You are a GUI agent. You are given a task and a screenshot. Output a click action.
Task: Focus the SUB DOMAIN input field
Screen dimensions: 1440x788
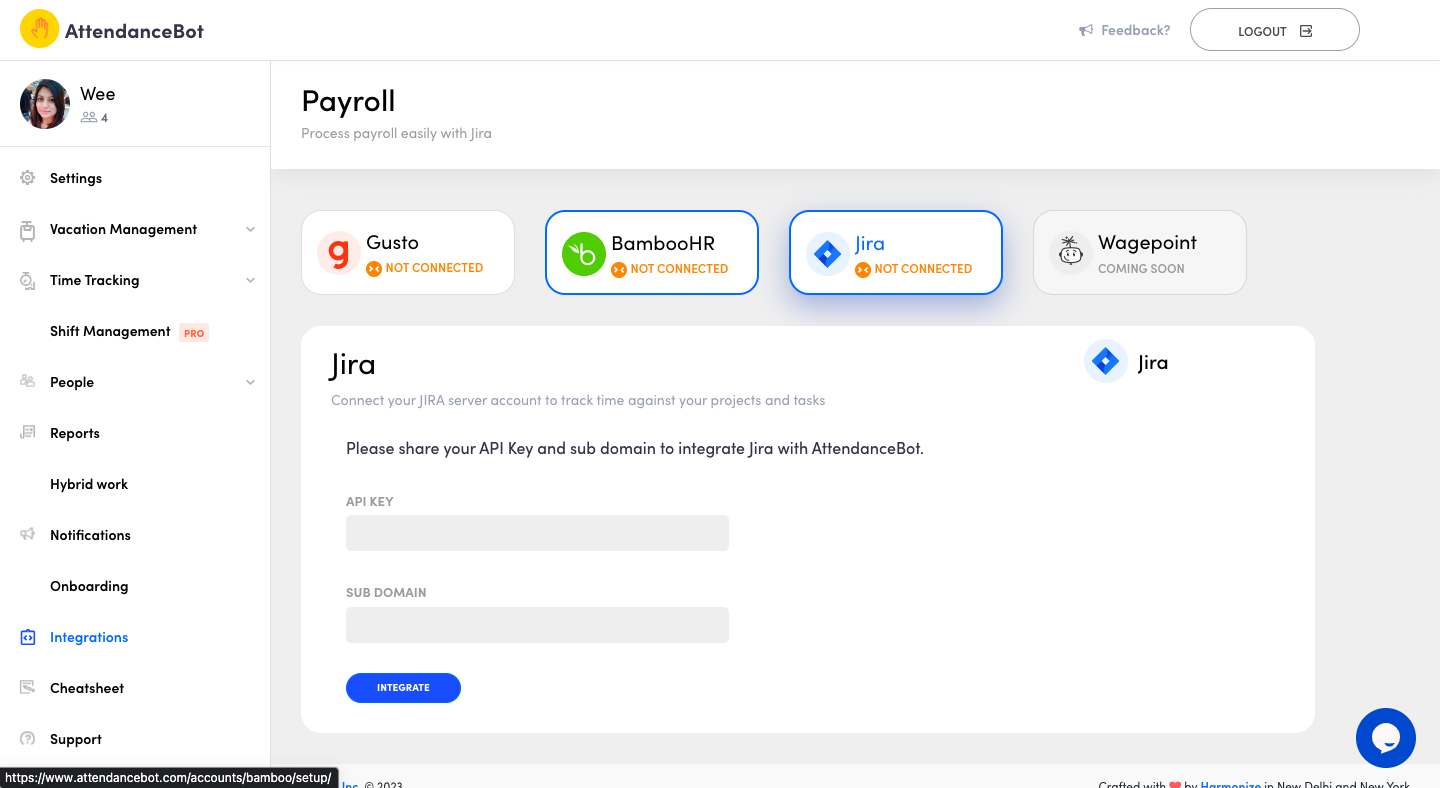coord(537,625)
